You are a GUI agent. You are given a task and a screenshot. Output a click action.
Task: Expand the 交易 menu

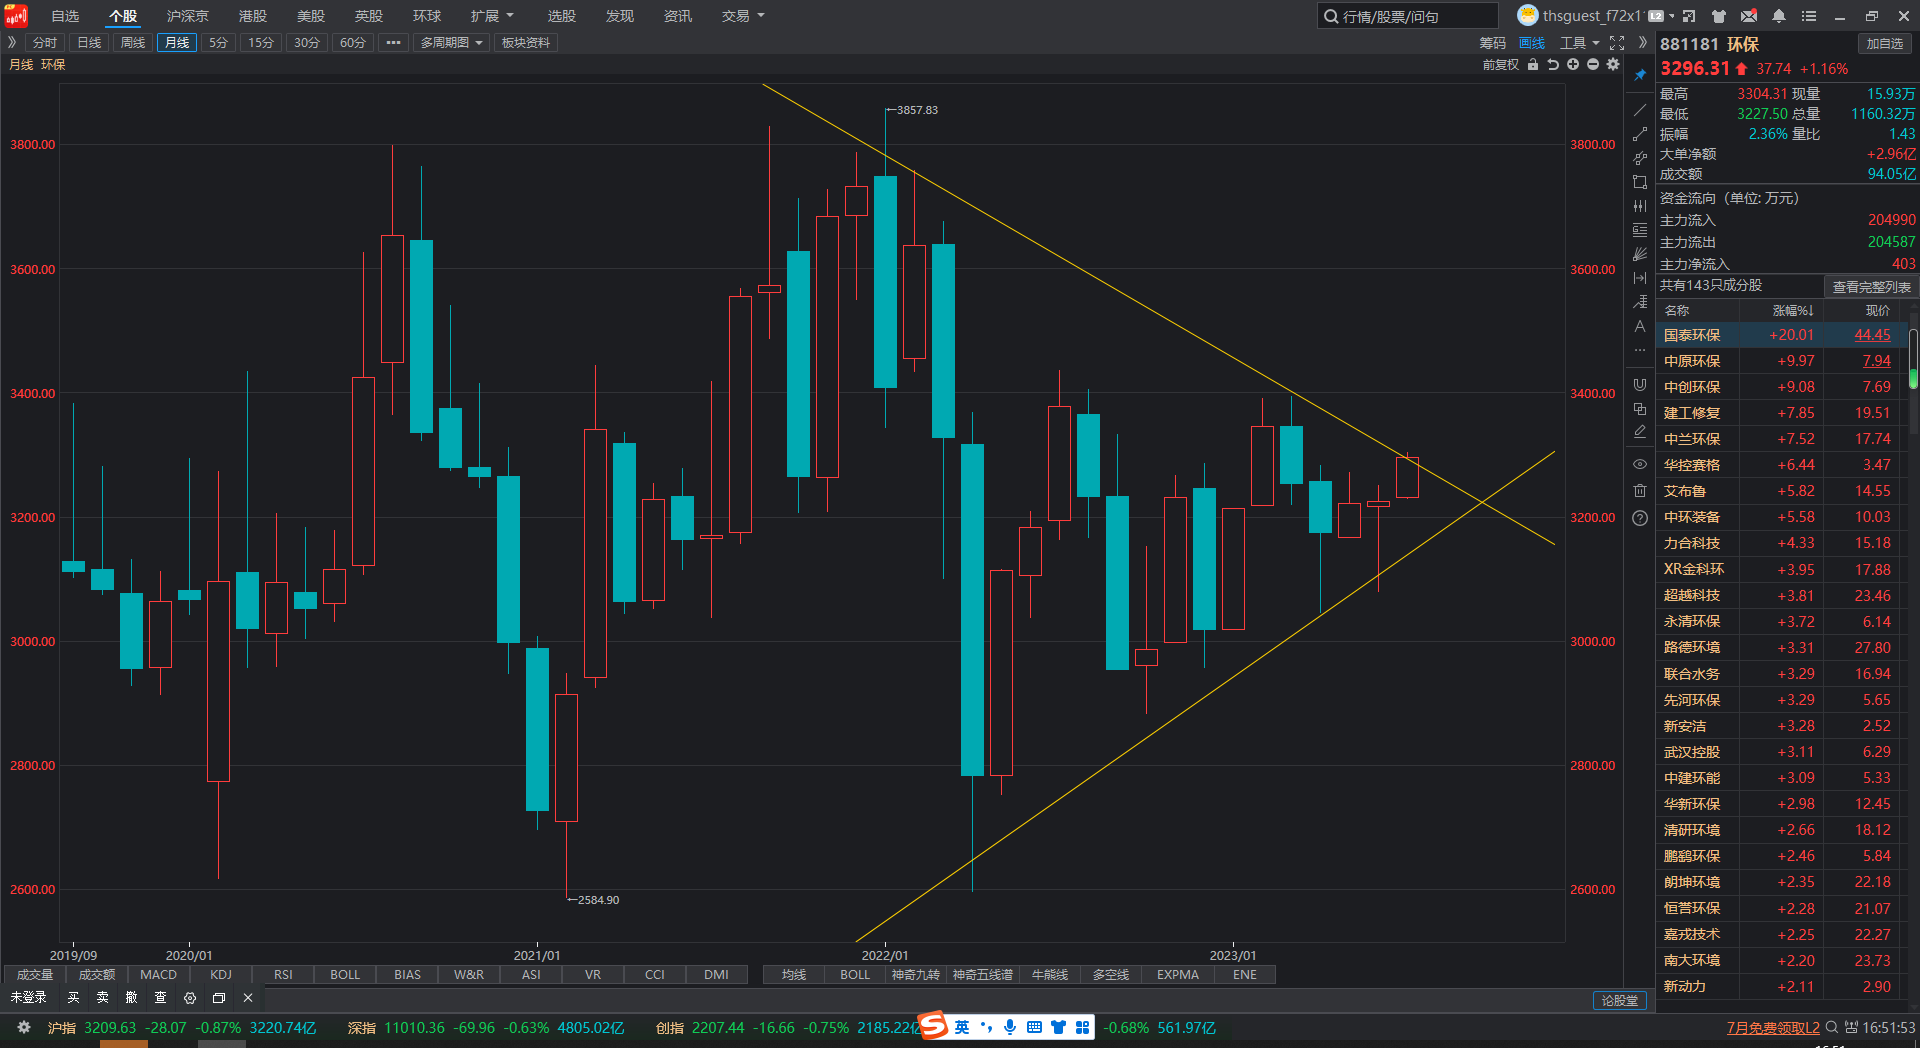[743, 16]
